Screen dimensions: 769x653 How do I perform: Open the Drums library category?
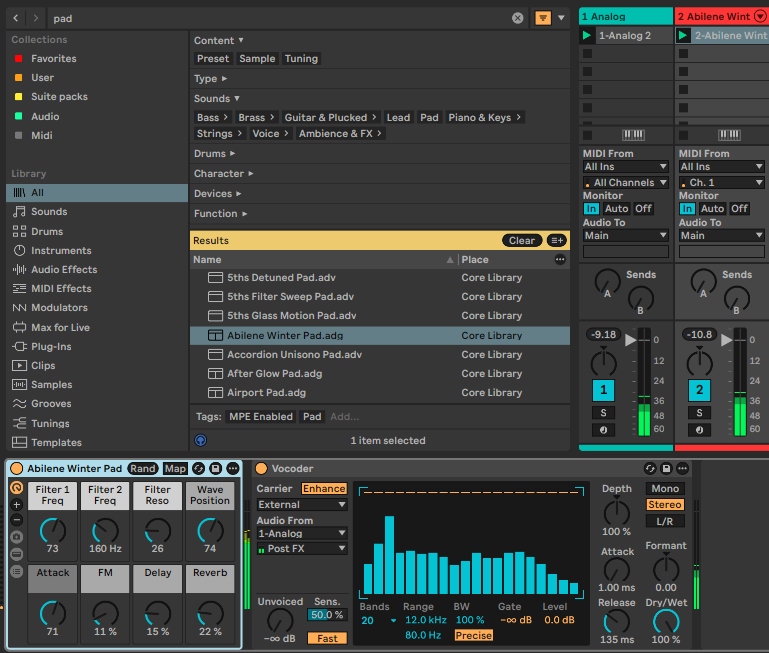pyautogui.click(x=47, y=231)
